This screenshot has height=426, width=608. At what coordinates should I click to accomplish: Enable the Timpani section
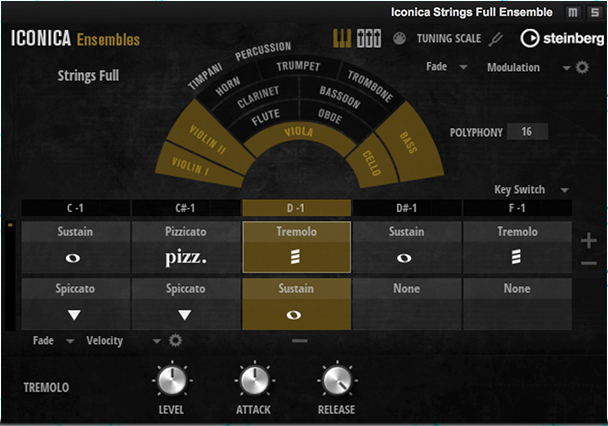205,76
